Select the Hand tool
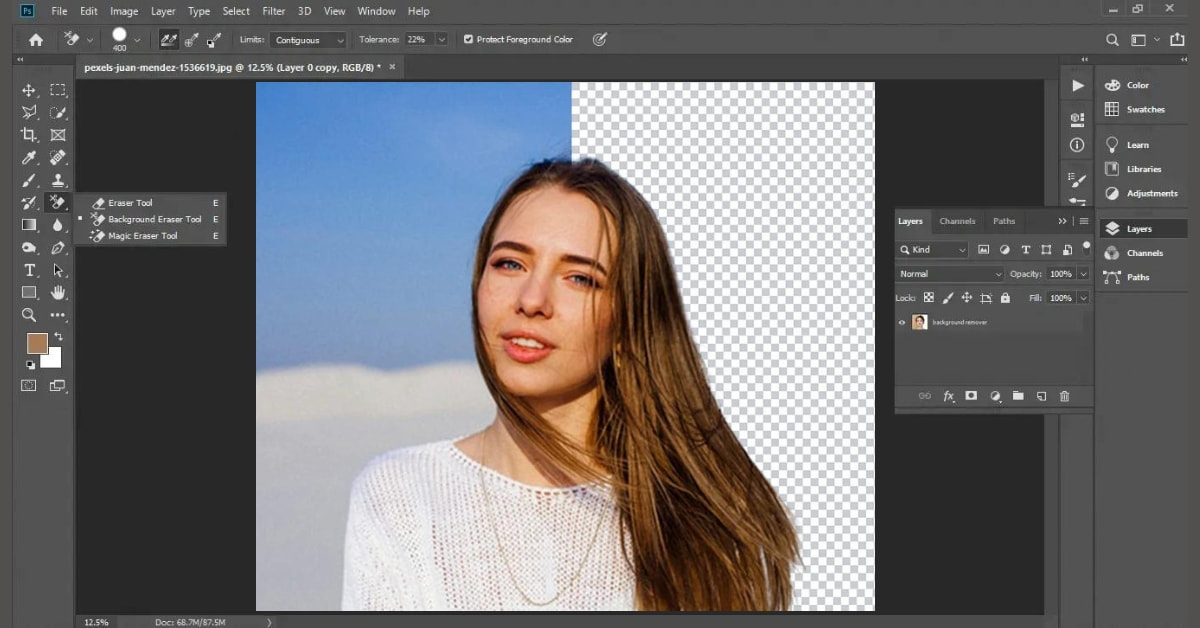 coord(58,292)
